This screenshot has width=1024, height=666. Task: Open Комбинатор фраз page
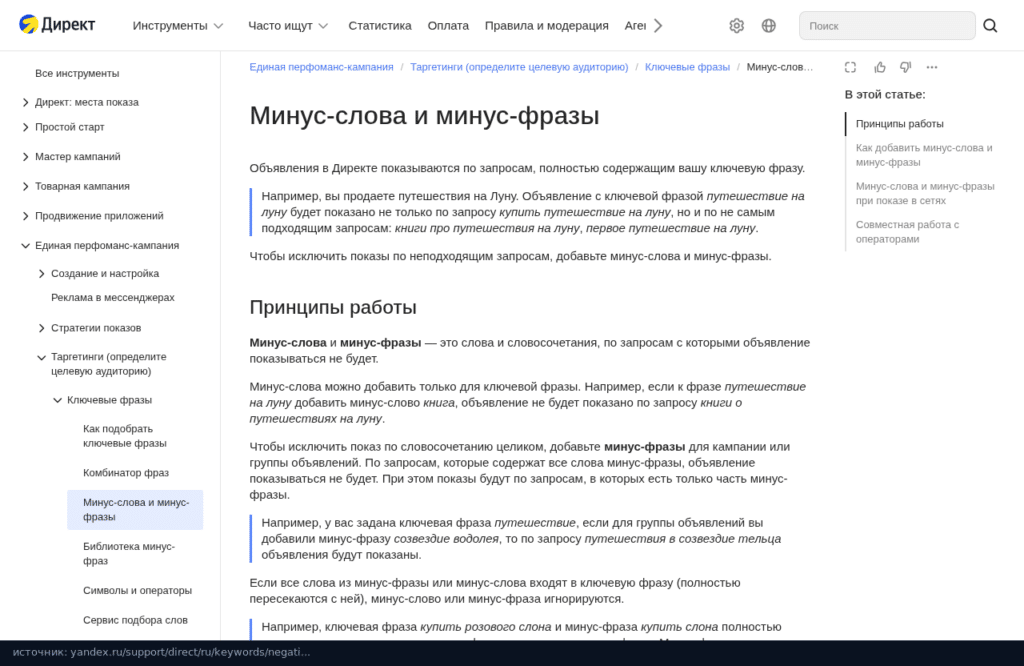(125, 473)
